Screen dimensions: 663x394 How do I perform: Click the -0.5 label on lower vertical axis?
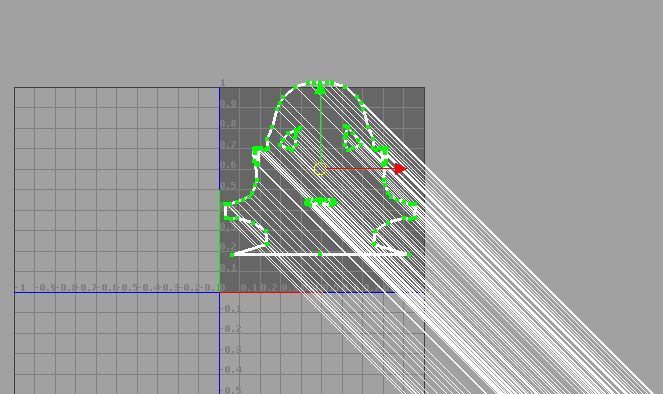tap(231, 390)
